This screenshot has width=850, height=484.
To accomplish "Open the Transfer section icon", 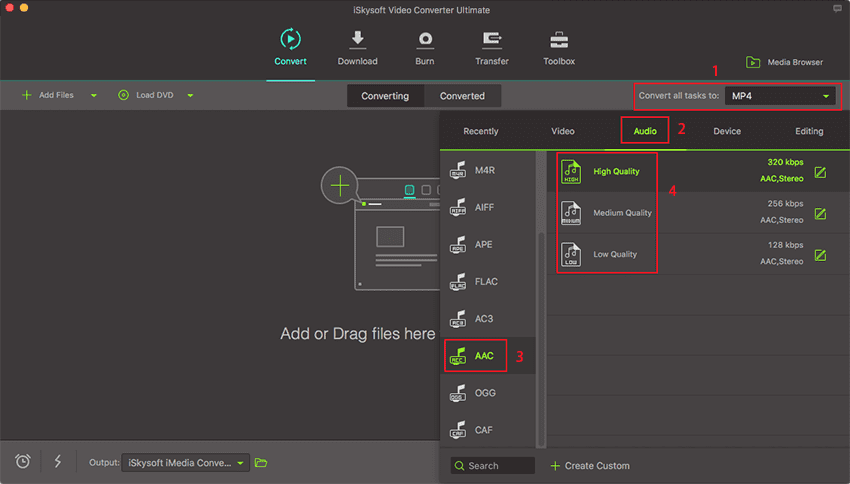I will pos(492,40).
